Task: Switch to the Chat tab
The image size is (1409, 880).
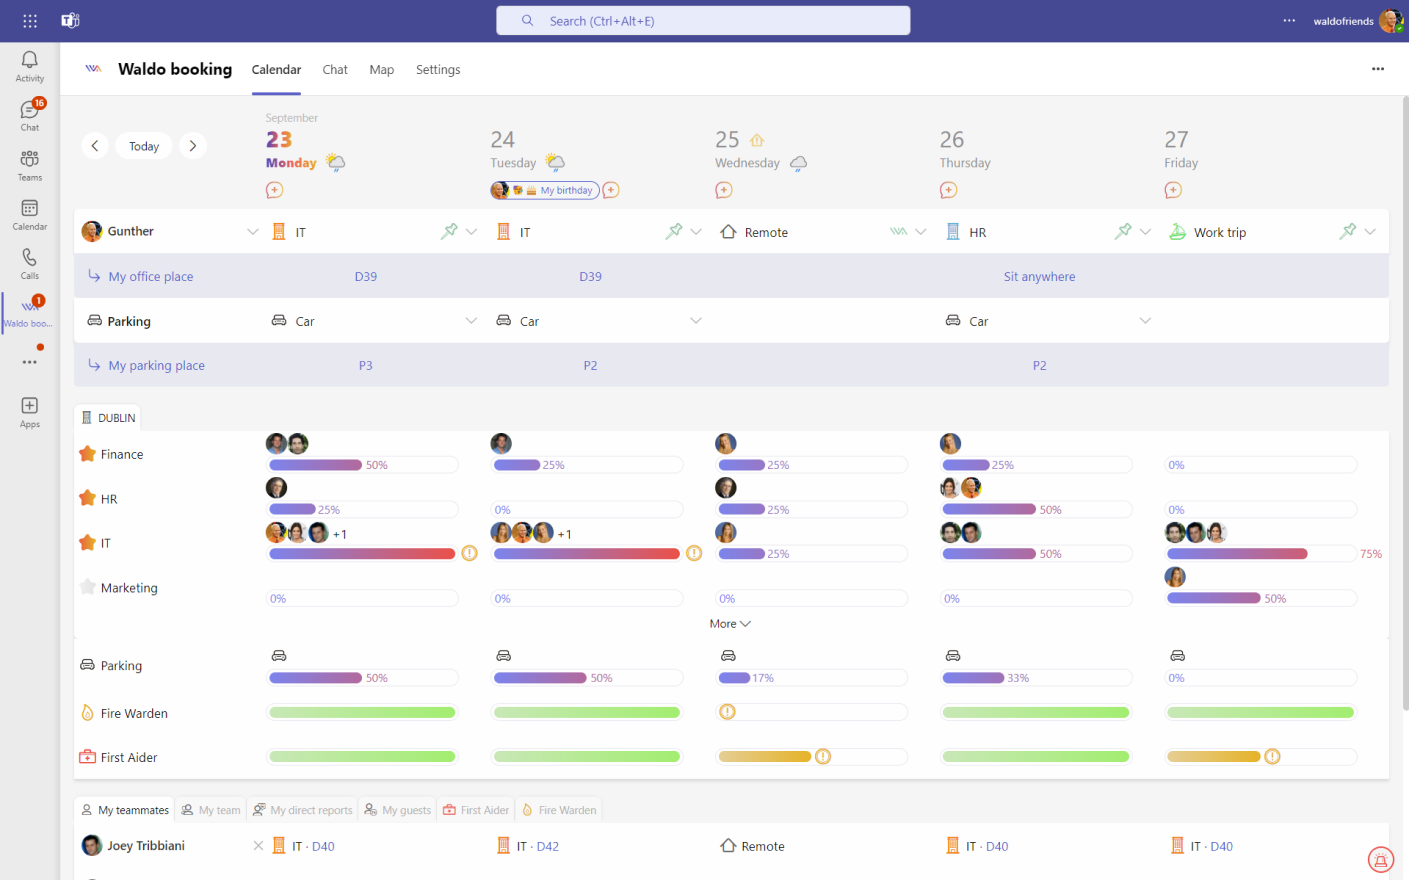Action: point(335,69)
